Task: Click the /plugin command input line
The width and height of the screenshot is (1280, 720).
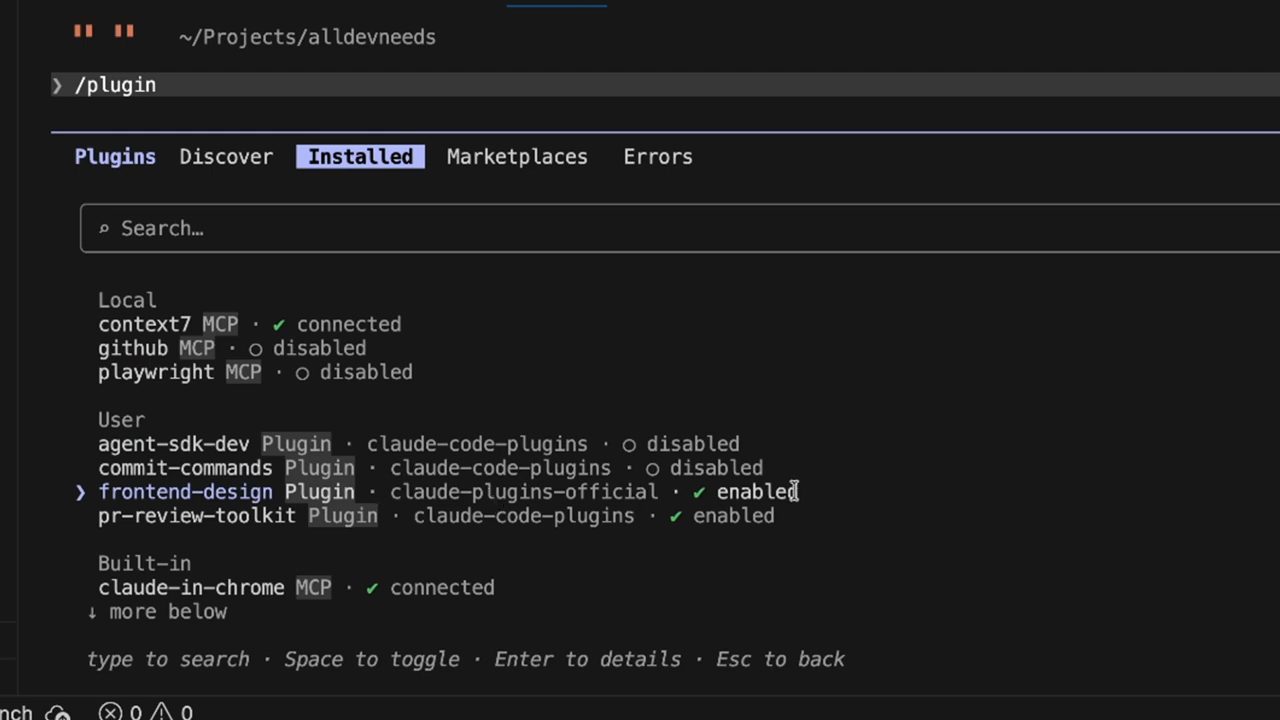Action: click(665, 85)
